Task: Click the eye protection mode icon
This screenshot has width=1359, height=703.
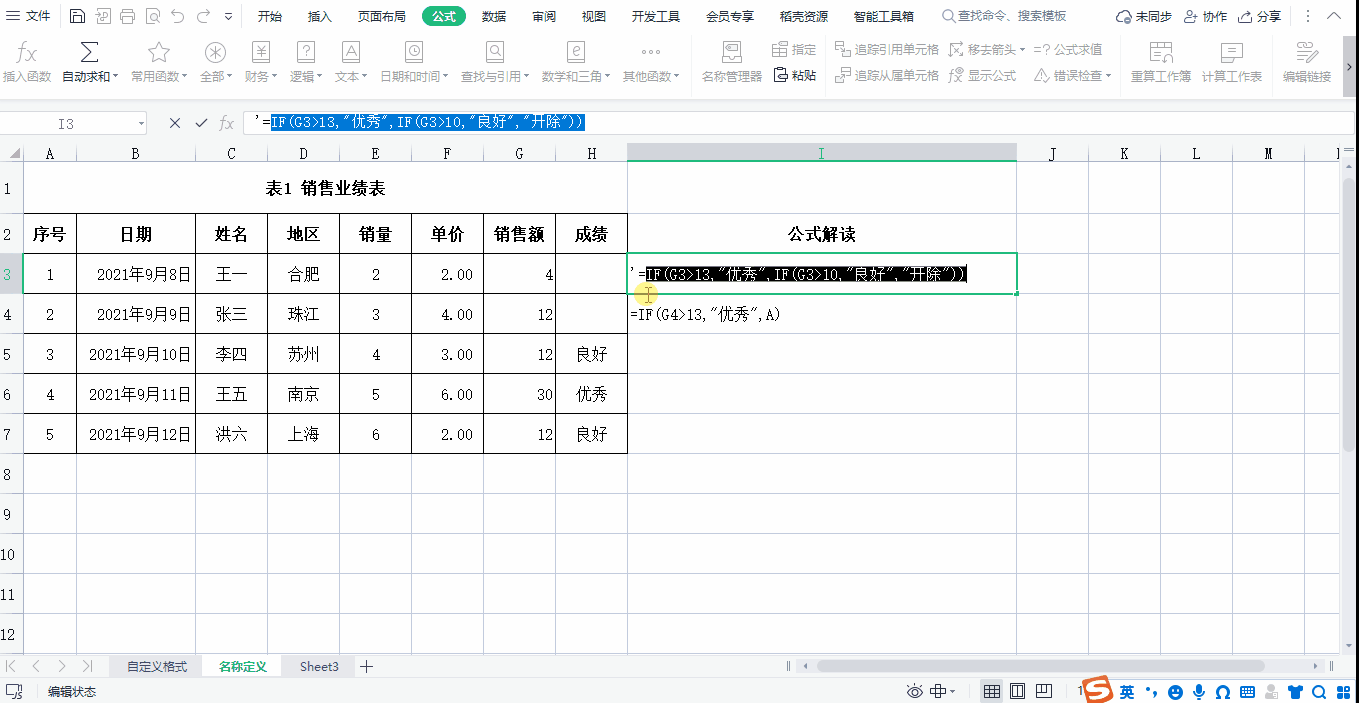Action: point(914,691)
